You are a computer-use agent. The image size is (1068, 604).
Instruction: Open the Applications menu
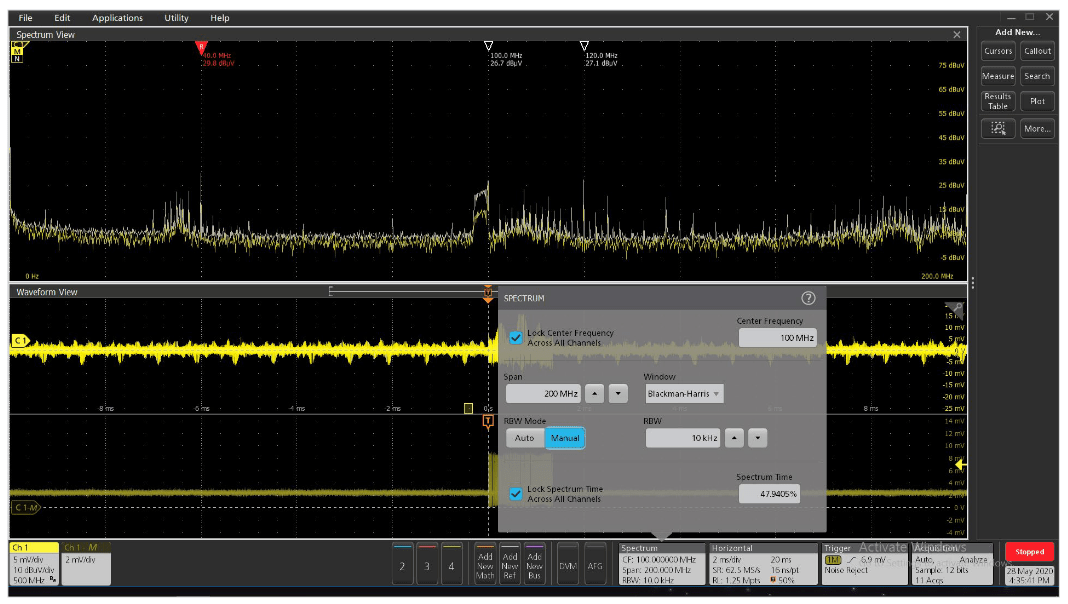[x=117, y=17]
